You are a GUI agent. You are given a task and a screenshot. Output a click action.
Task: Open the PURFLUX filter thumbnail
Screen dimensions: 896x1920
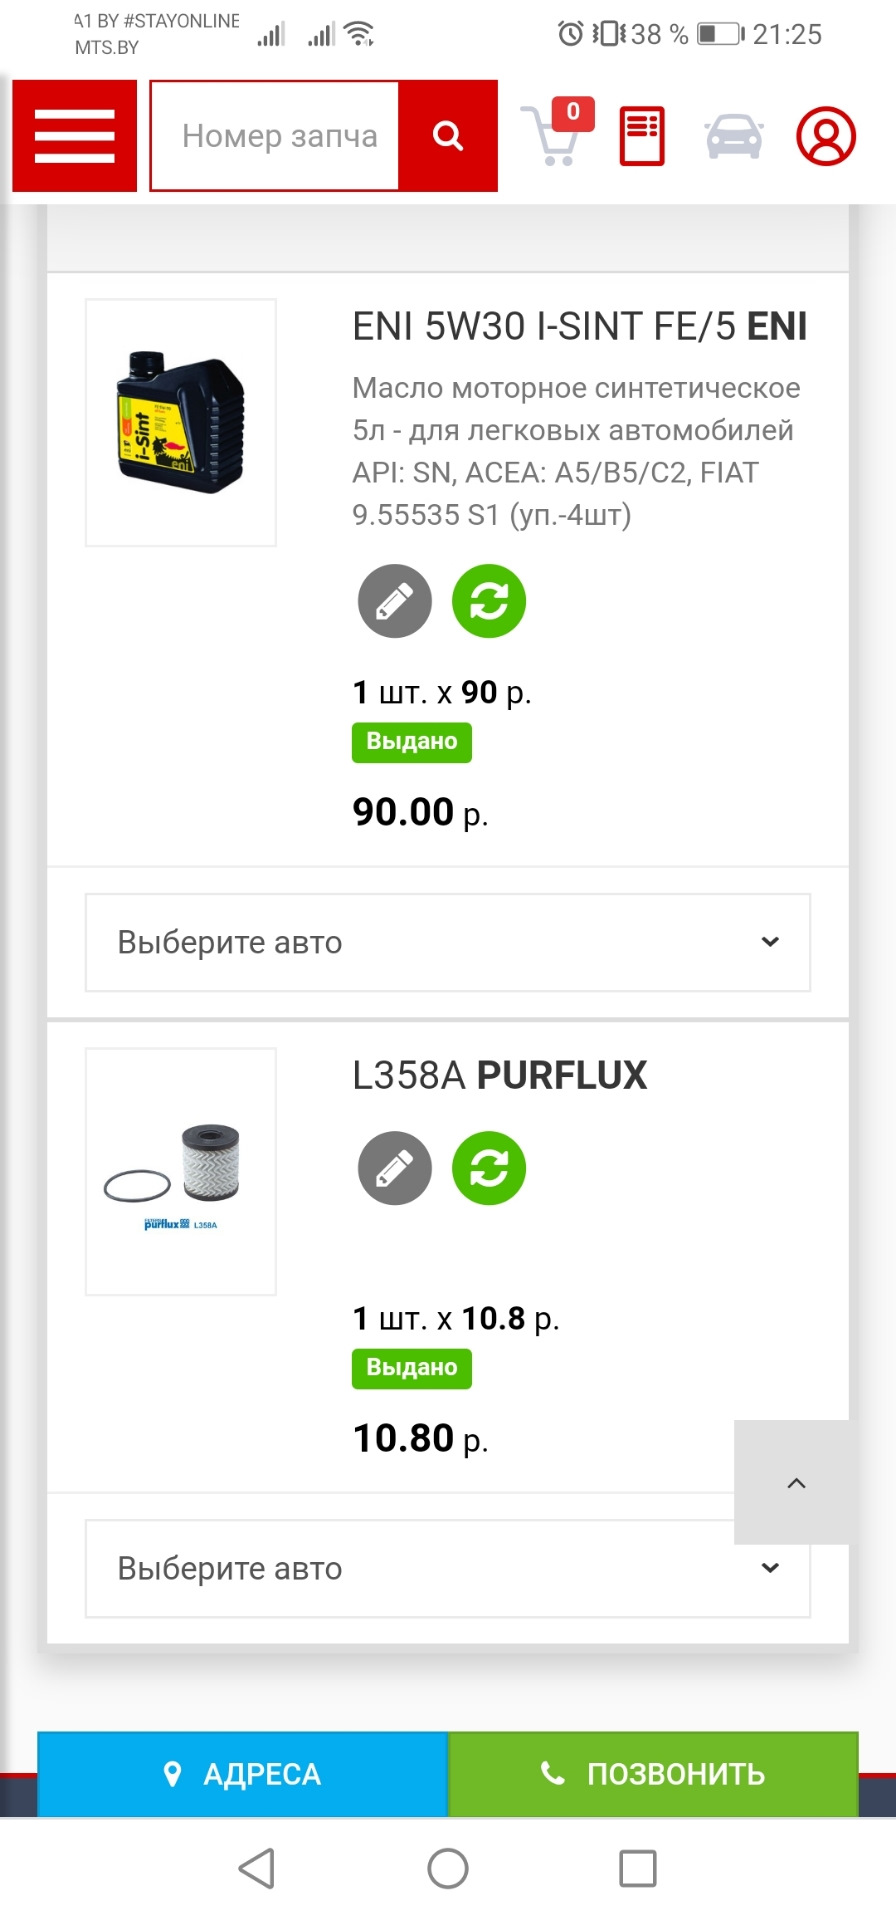pyautogui.click(x=181, y=1171)
